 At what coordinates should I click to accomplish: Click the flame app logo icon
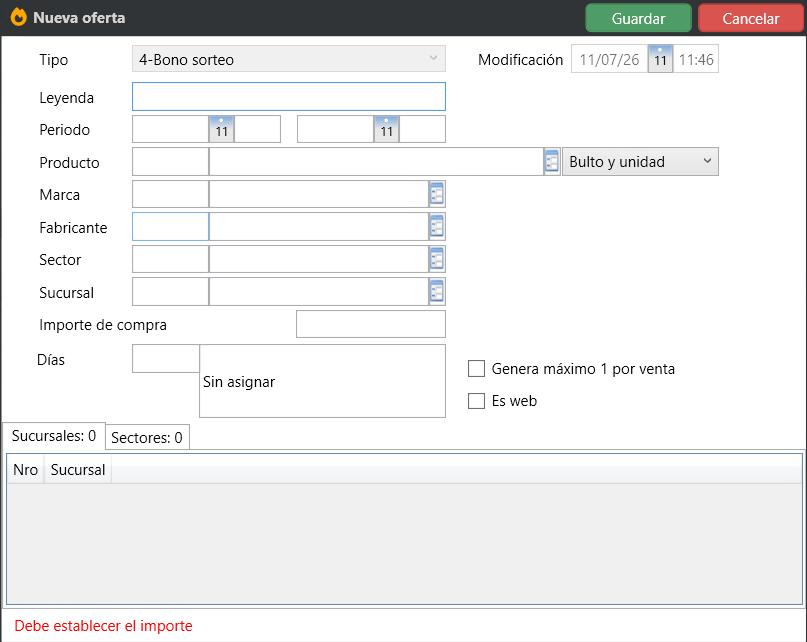point(19,17)
